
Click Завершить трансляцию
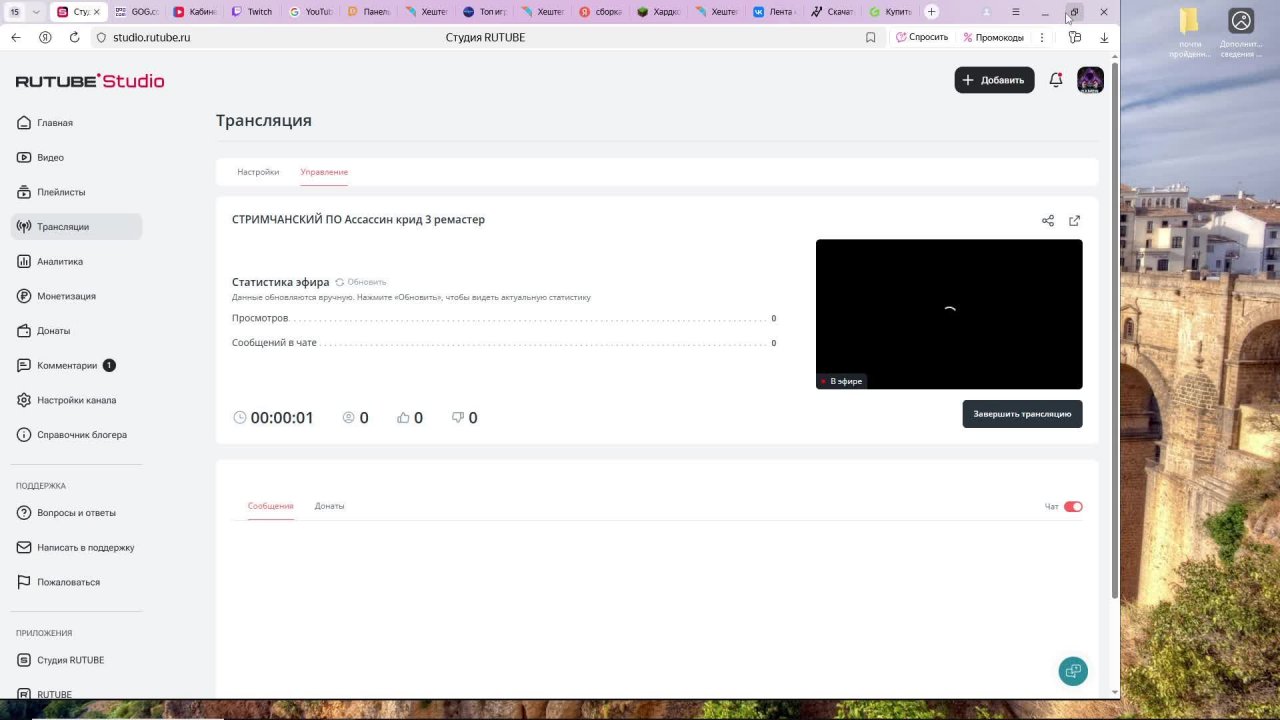(1022, 414)
